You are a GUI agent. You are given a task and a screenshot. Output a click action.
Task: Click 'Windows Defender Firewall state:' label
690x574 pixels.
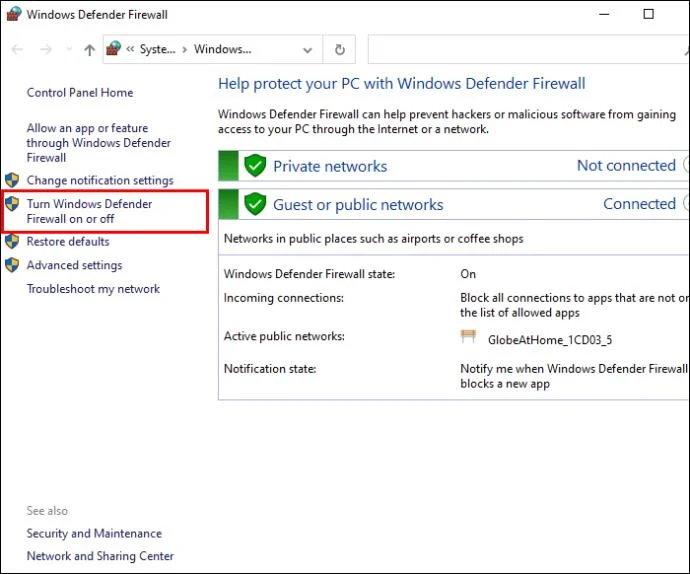(x=309, y=274)
